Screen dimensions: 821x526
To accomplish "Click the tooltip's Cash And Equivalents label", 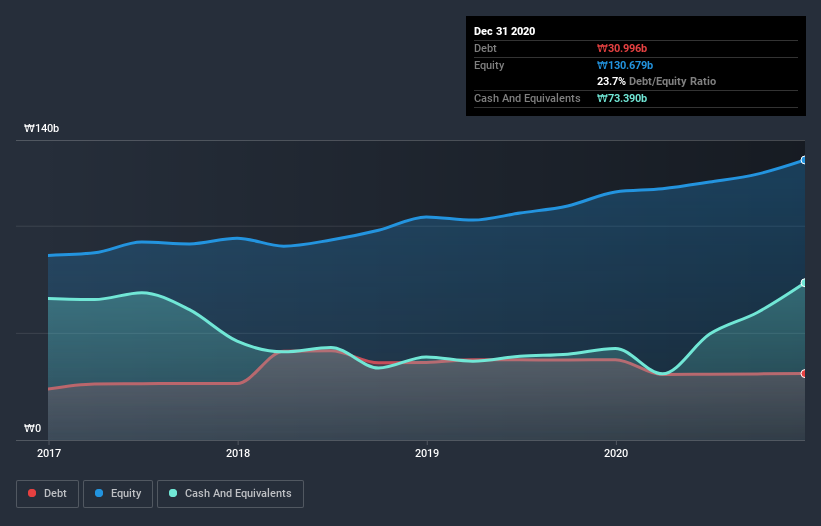I will coord(527,98).
